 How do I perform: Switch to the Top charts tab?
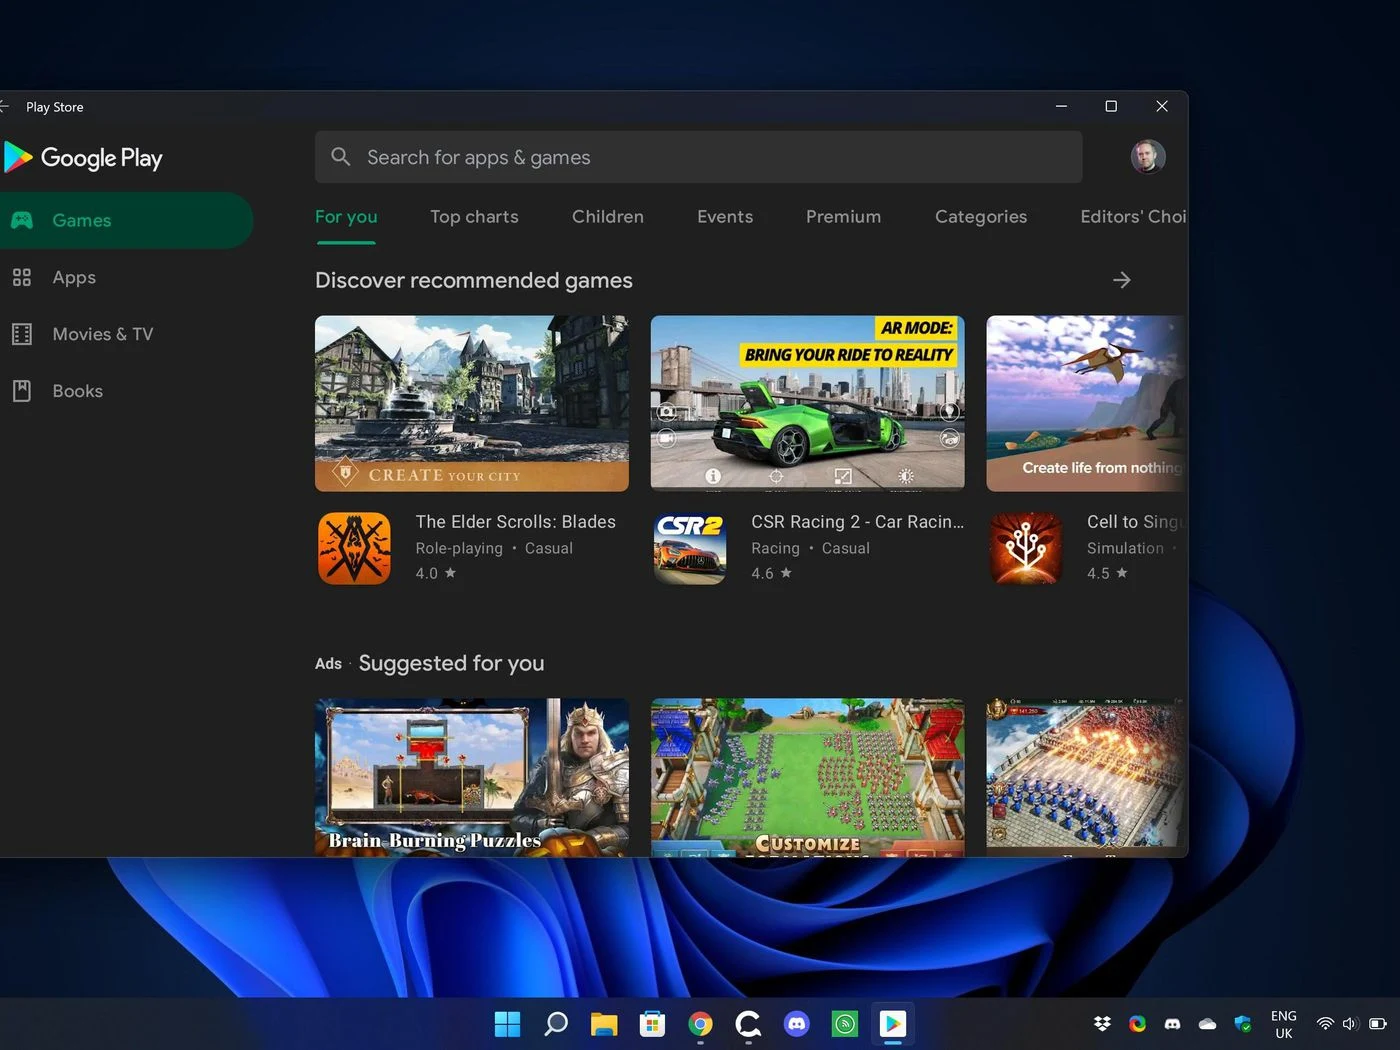click(x=474, y=217)
